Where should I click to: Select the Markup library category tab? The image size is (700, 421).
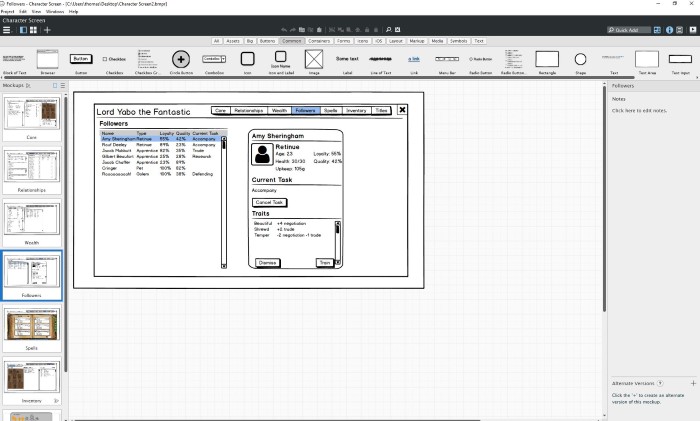(417, 41)
